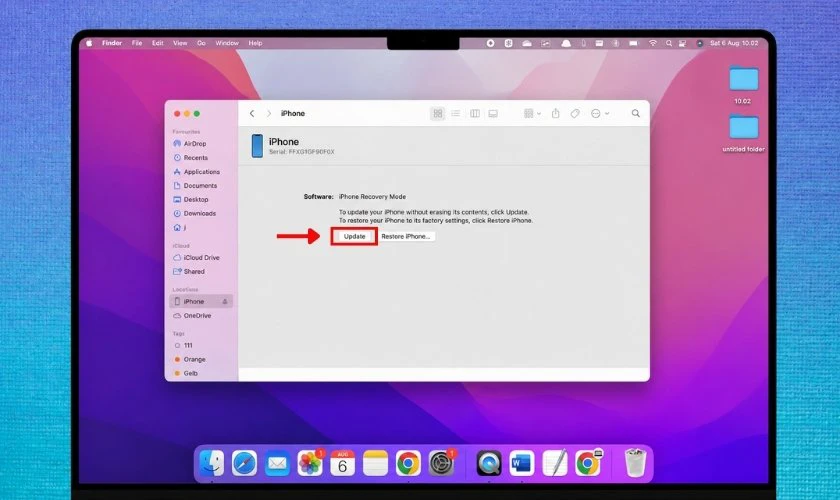
Task: Select Downloads in the sidebar
Action: 201,213
